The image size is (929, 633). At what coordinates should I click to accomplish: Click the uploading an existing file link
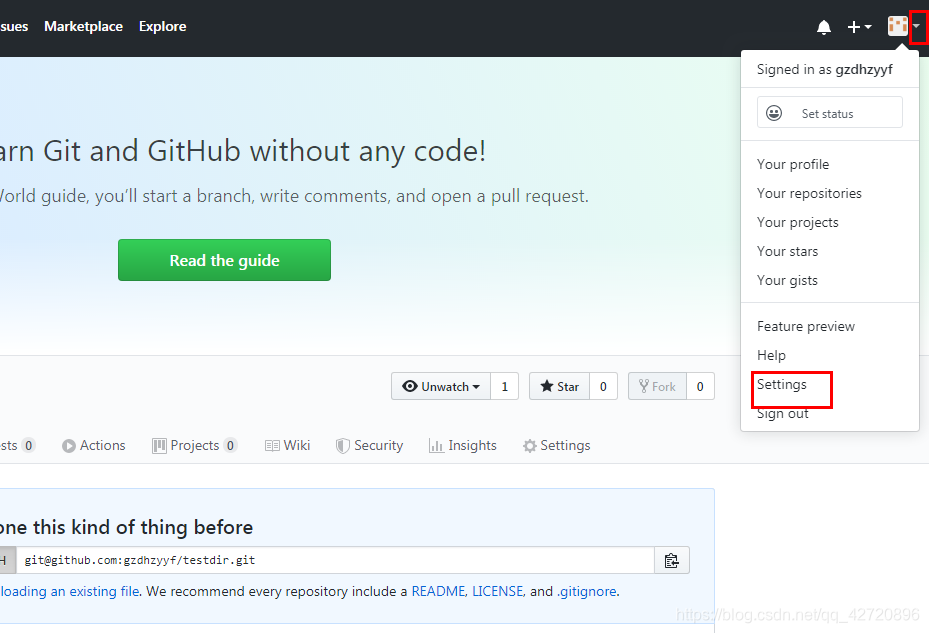[69, 591]
